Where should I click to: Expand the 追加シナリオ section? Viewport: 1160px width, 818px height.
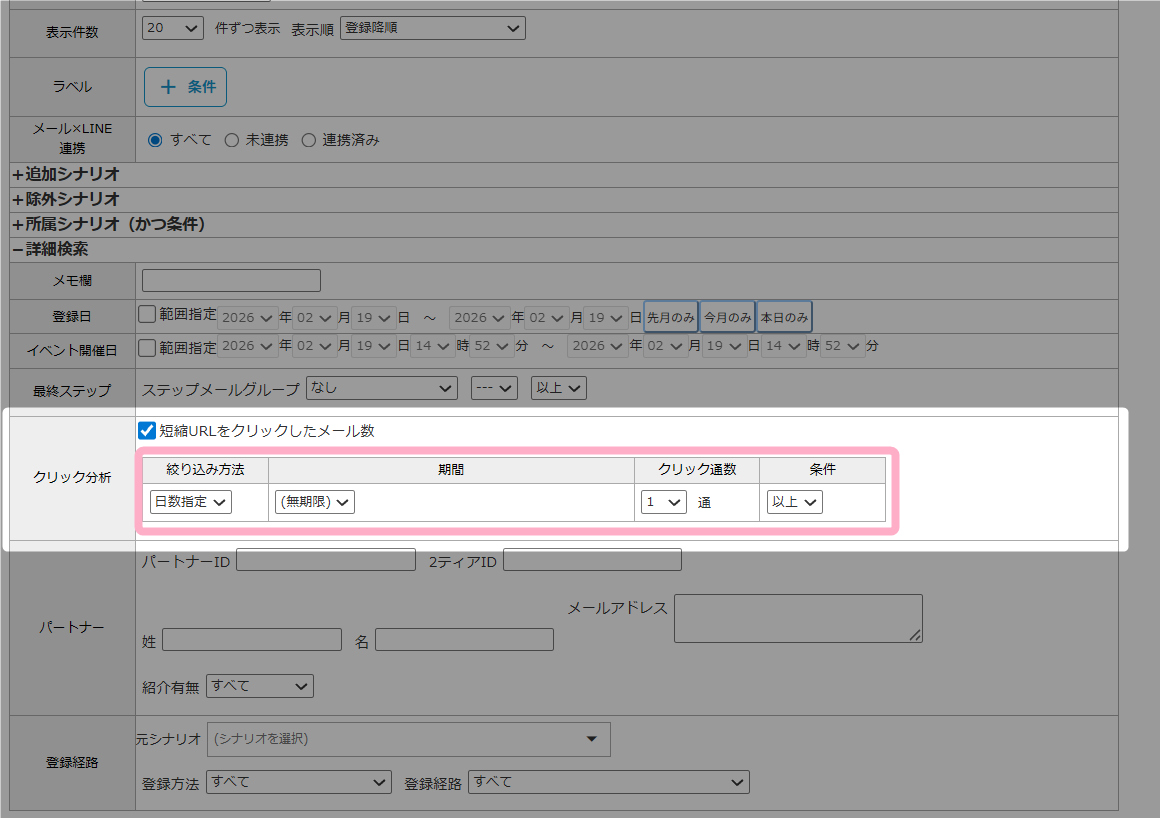click(66, 174)
